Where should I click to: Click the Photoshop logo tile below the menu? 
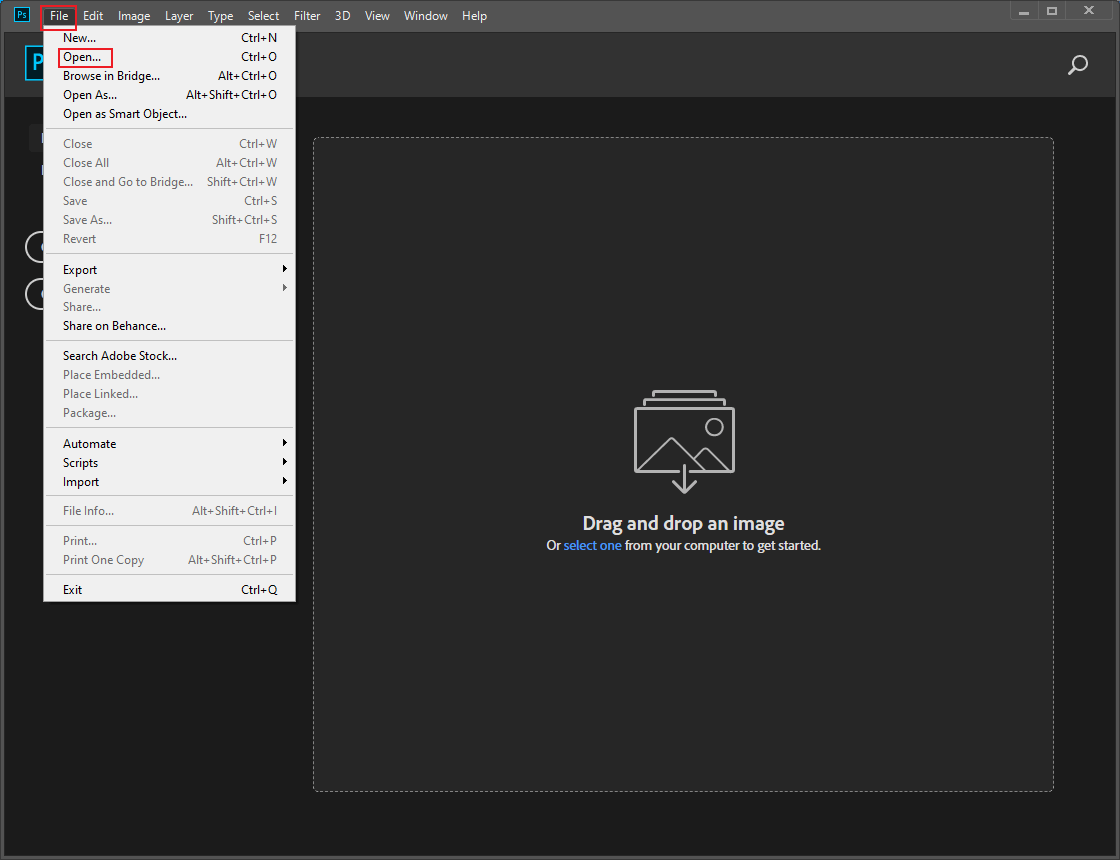[36, 63]
